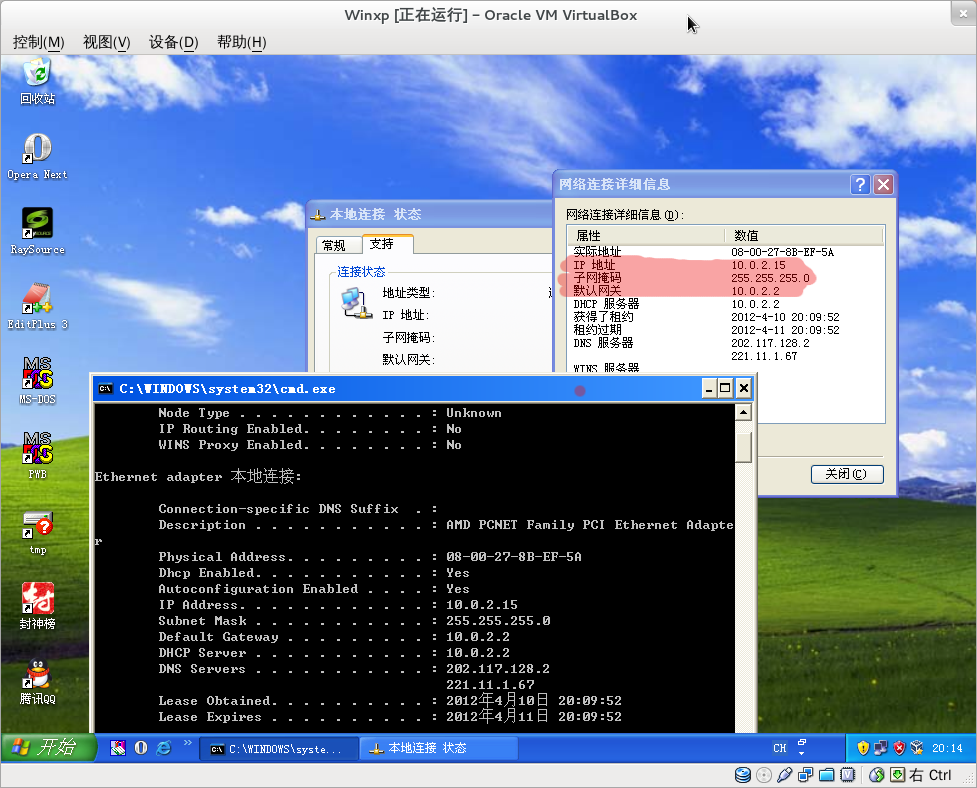
Task: Click the hard disk activity indicator in VirtualBox status bar
Action: pos(743,775)
